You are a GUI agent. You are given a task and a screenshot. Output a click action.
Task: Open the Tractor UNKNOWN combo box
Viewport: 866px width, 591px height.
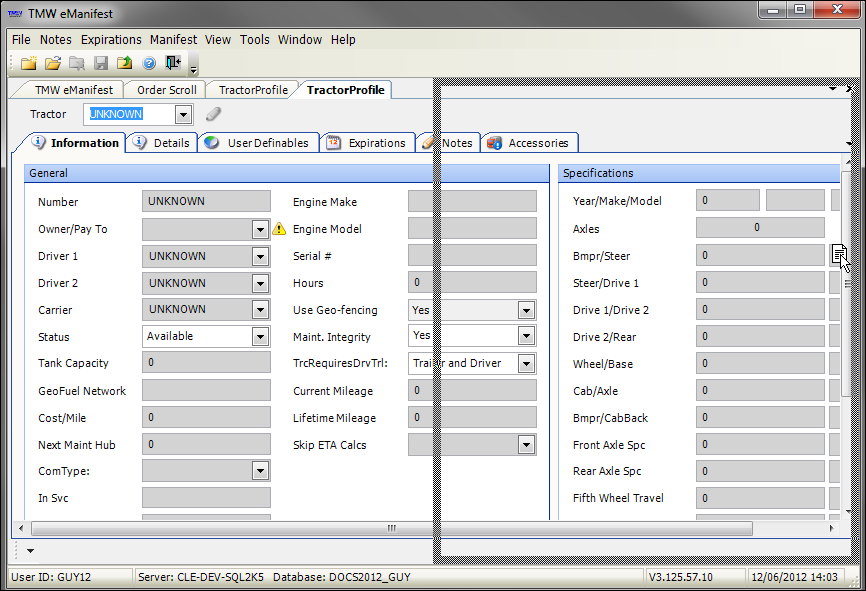tap(182, 115)
